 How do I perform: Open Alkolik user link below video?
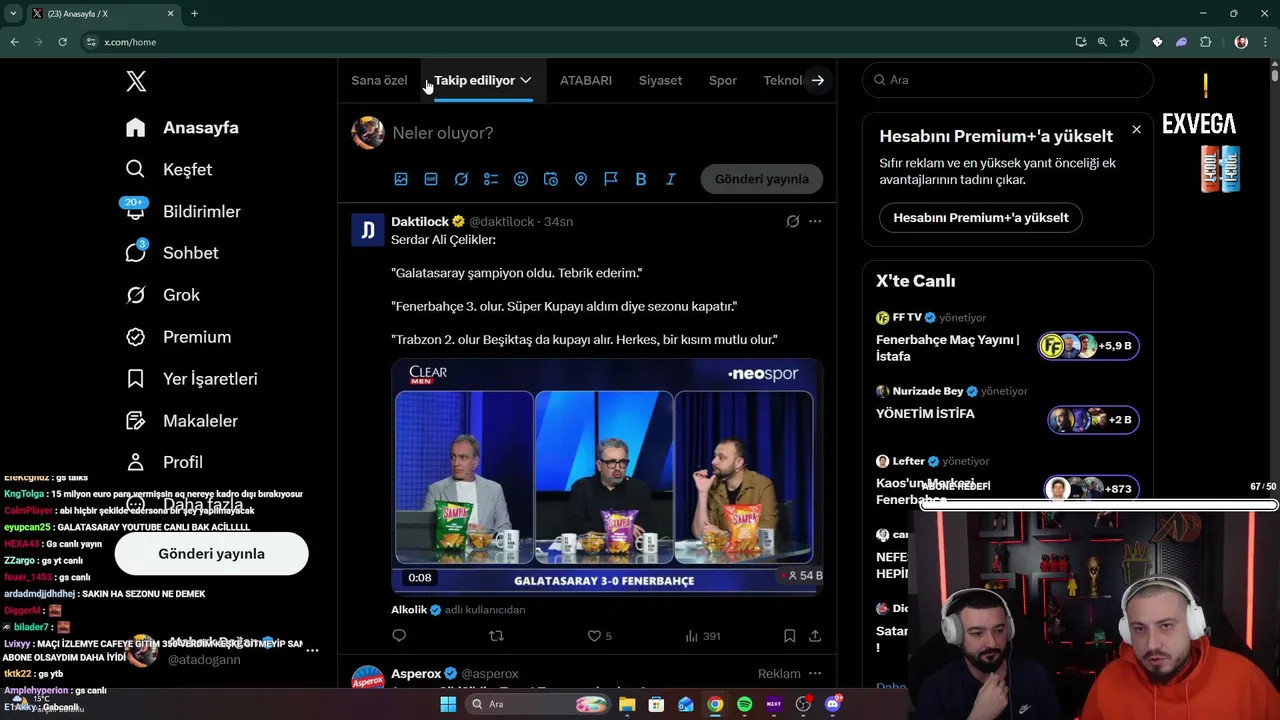coord(409,609)
